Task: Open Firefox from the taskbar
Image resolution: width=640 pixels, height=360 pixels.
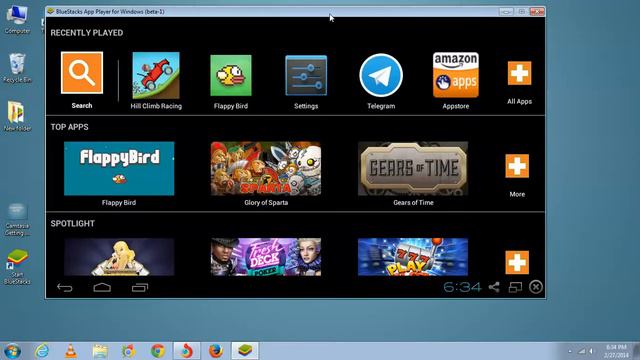Action: click(216, 351)
